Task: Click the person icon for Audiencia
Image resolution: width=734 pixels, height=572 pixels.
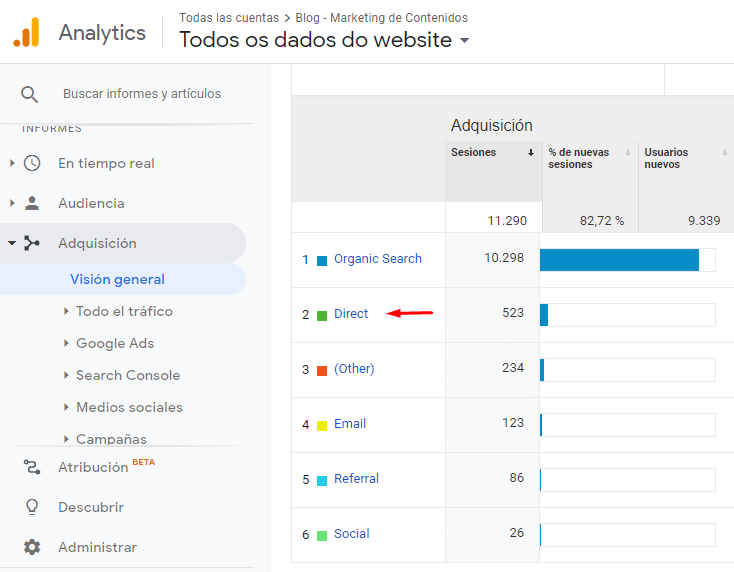Action: (x=32, y=203)
